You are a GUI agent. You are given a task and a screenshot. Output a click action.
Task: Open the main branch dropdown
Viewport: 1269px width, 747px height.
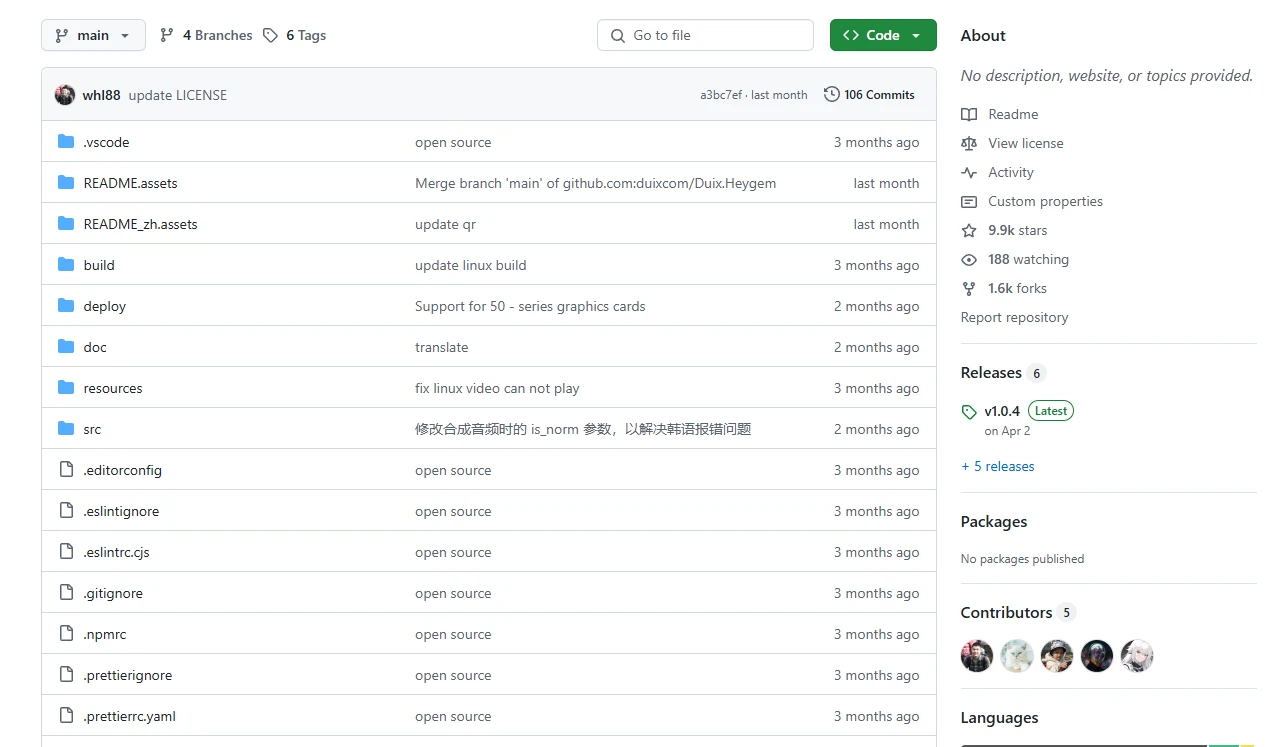[93, 35]
